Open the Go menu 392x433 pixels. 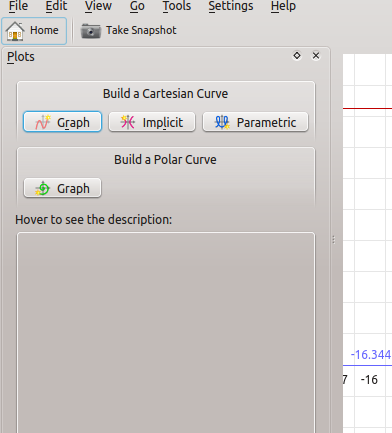(x=137, y=6)
